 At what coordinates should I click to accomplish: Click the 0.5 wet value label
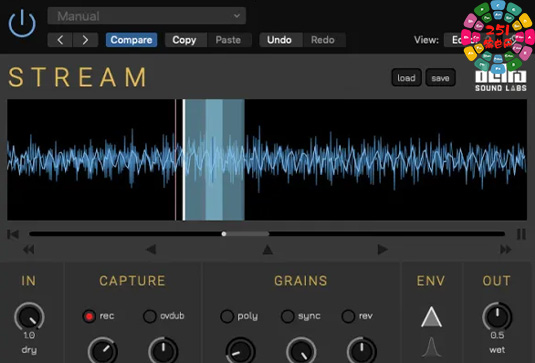[497, 335]
